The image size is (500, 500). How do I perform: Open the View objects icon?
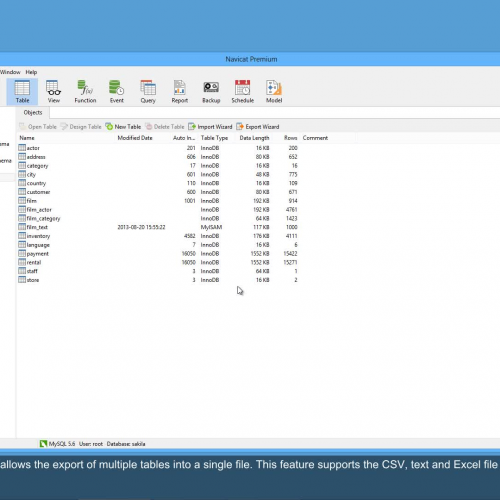(x=53, y=92)
